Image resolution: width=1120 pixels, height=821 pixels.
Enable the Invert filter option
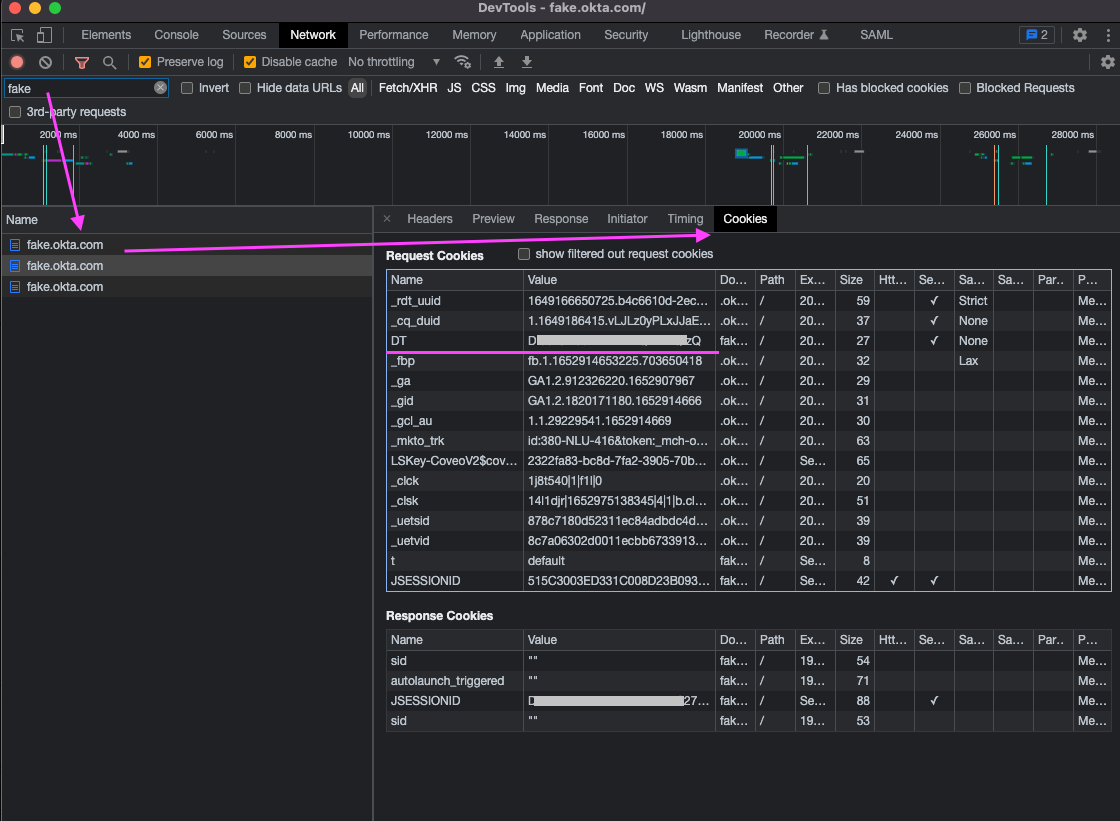click(x=187, y=88)
